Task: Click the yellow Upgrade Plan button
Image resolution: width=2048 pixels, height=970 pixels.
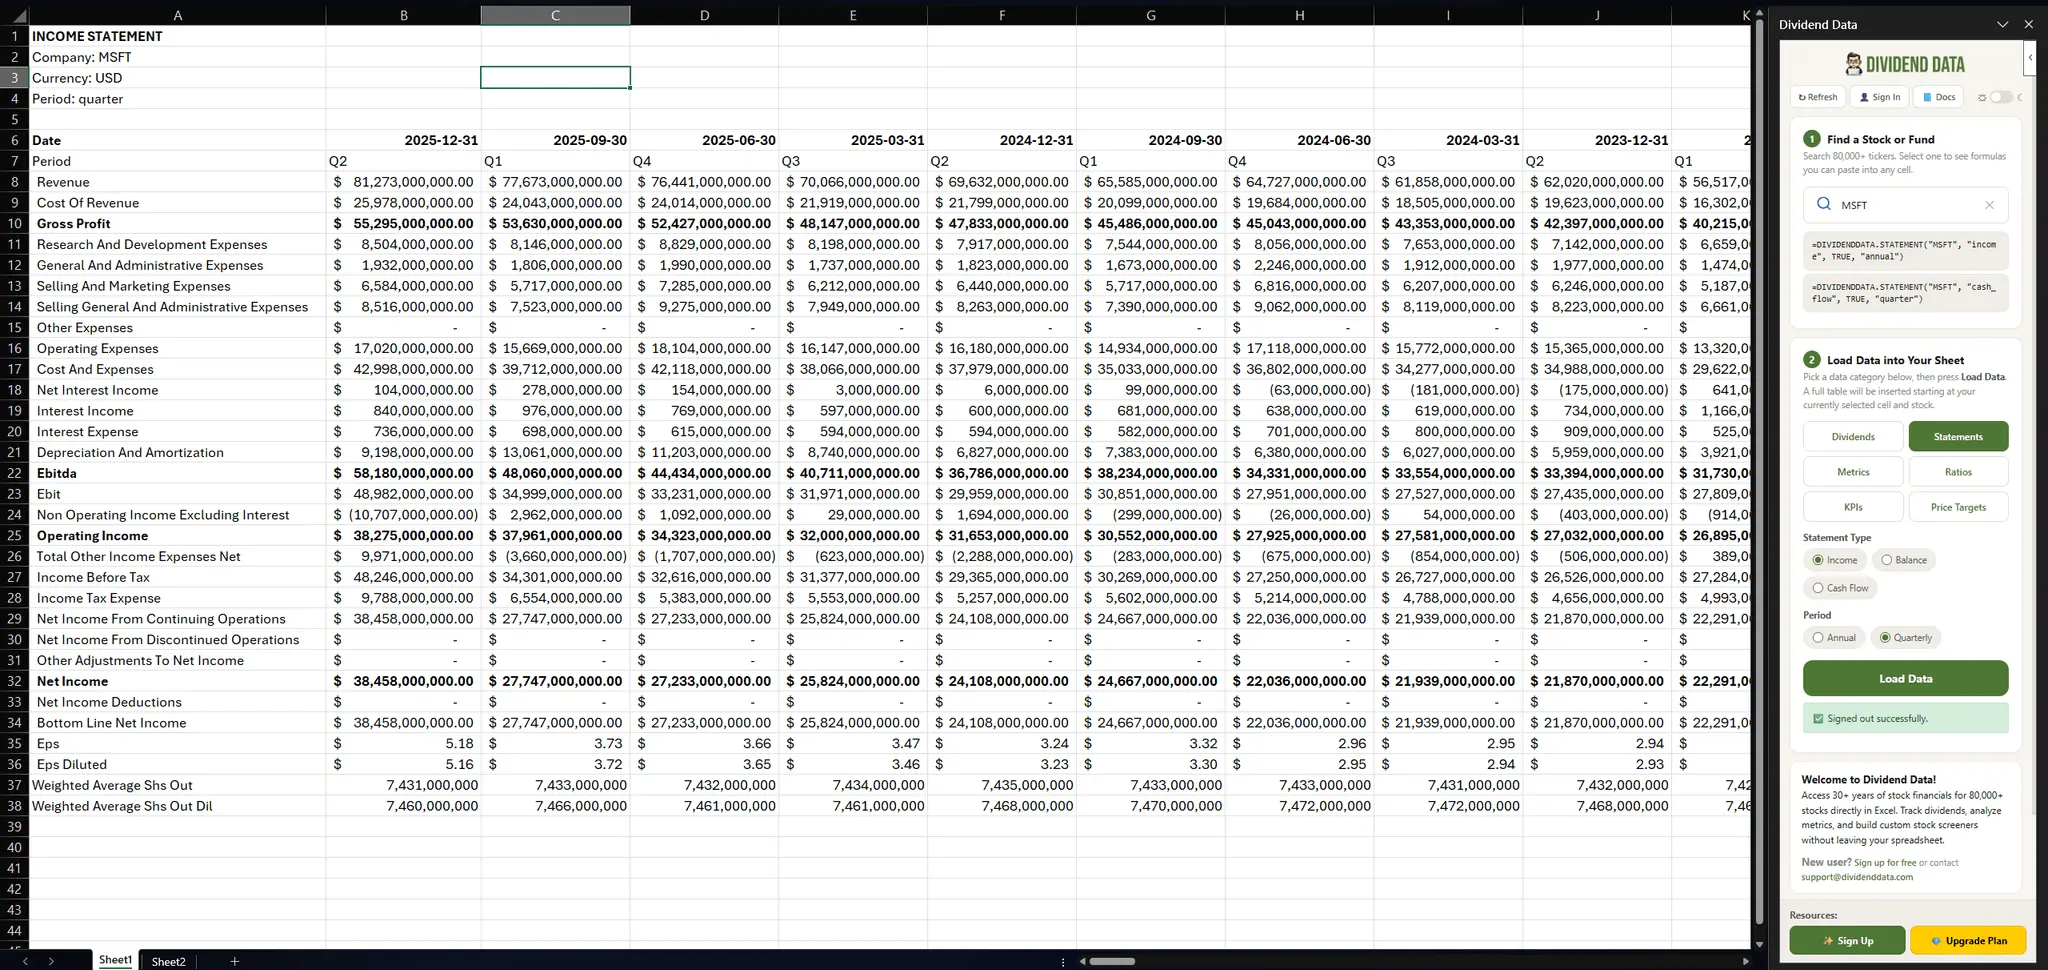Action: (1968, 940)
